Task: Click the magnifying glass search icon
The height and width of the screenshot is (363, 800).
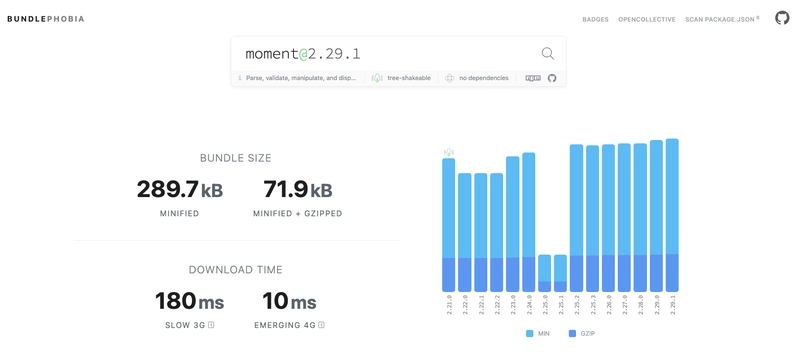Action: coord(547,53)
